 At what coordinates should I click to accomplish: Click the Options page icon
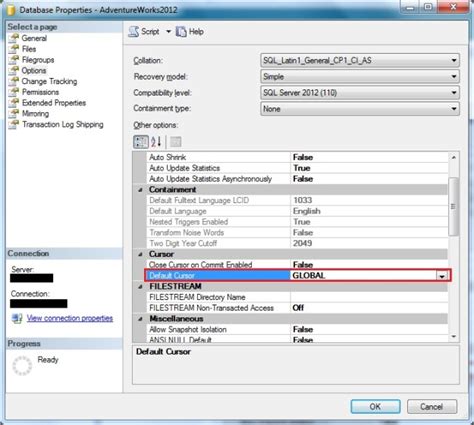pyautogui.click(x=14, y=70)
